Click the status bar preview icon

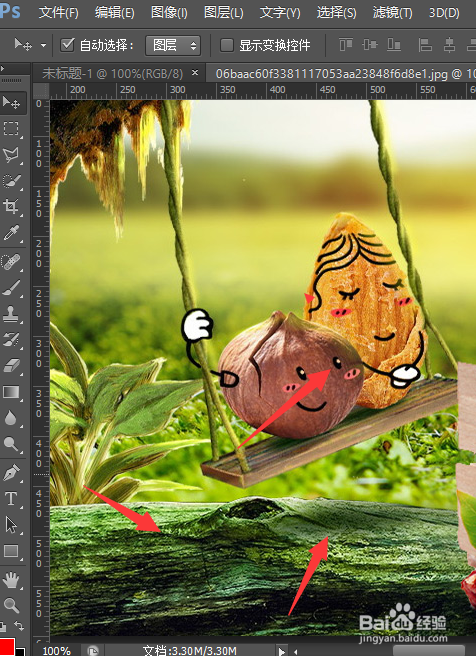pyautogui.click(x=92, y=651)
